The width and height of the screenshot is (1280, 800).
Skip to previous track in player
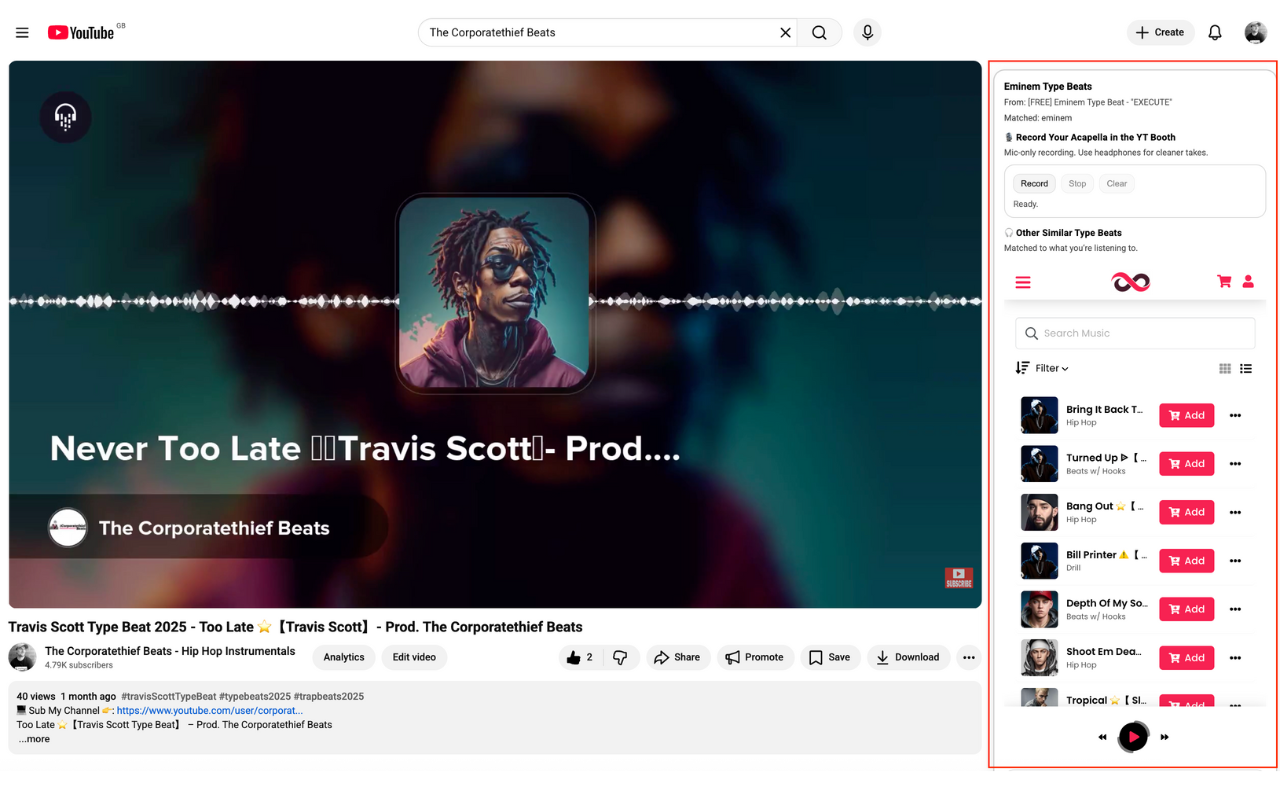click(1102, 738)
